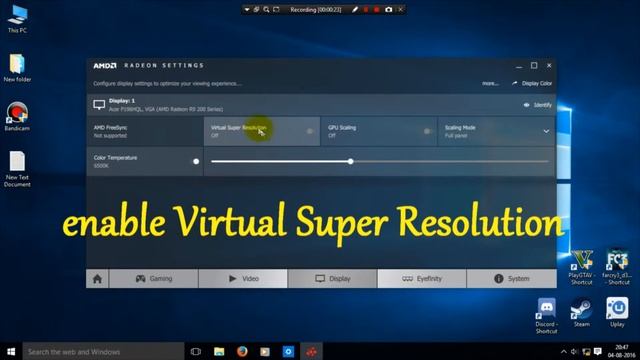Open Task View on the taskbar
This screenshot has width=640, height=360.
(x=196, y=351)
